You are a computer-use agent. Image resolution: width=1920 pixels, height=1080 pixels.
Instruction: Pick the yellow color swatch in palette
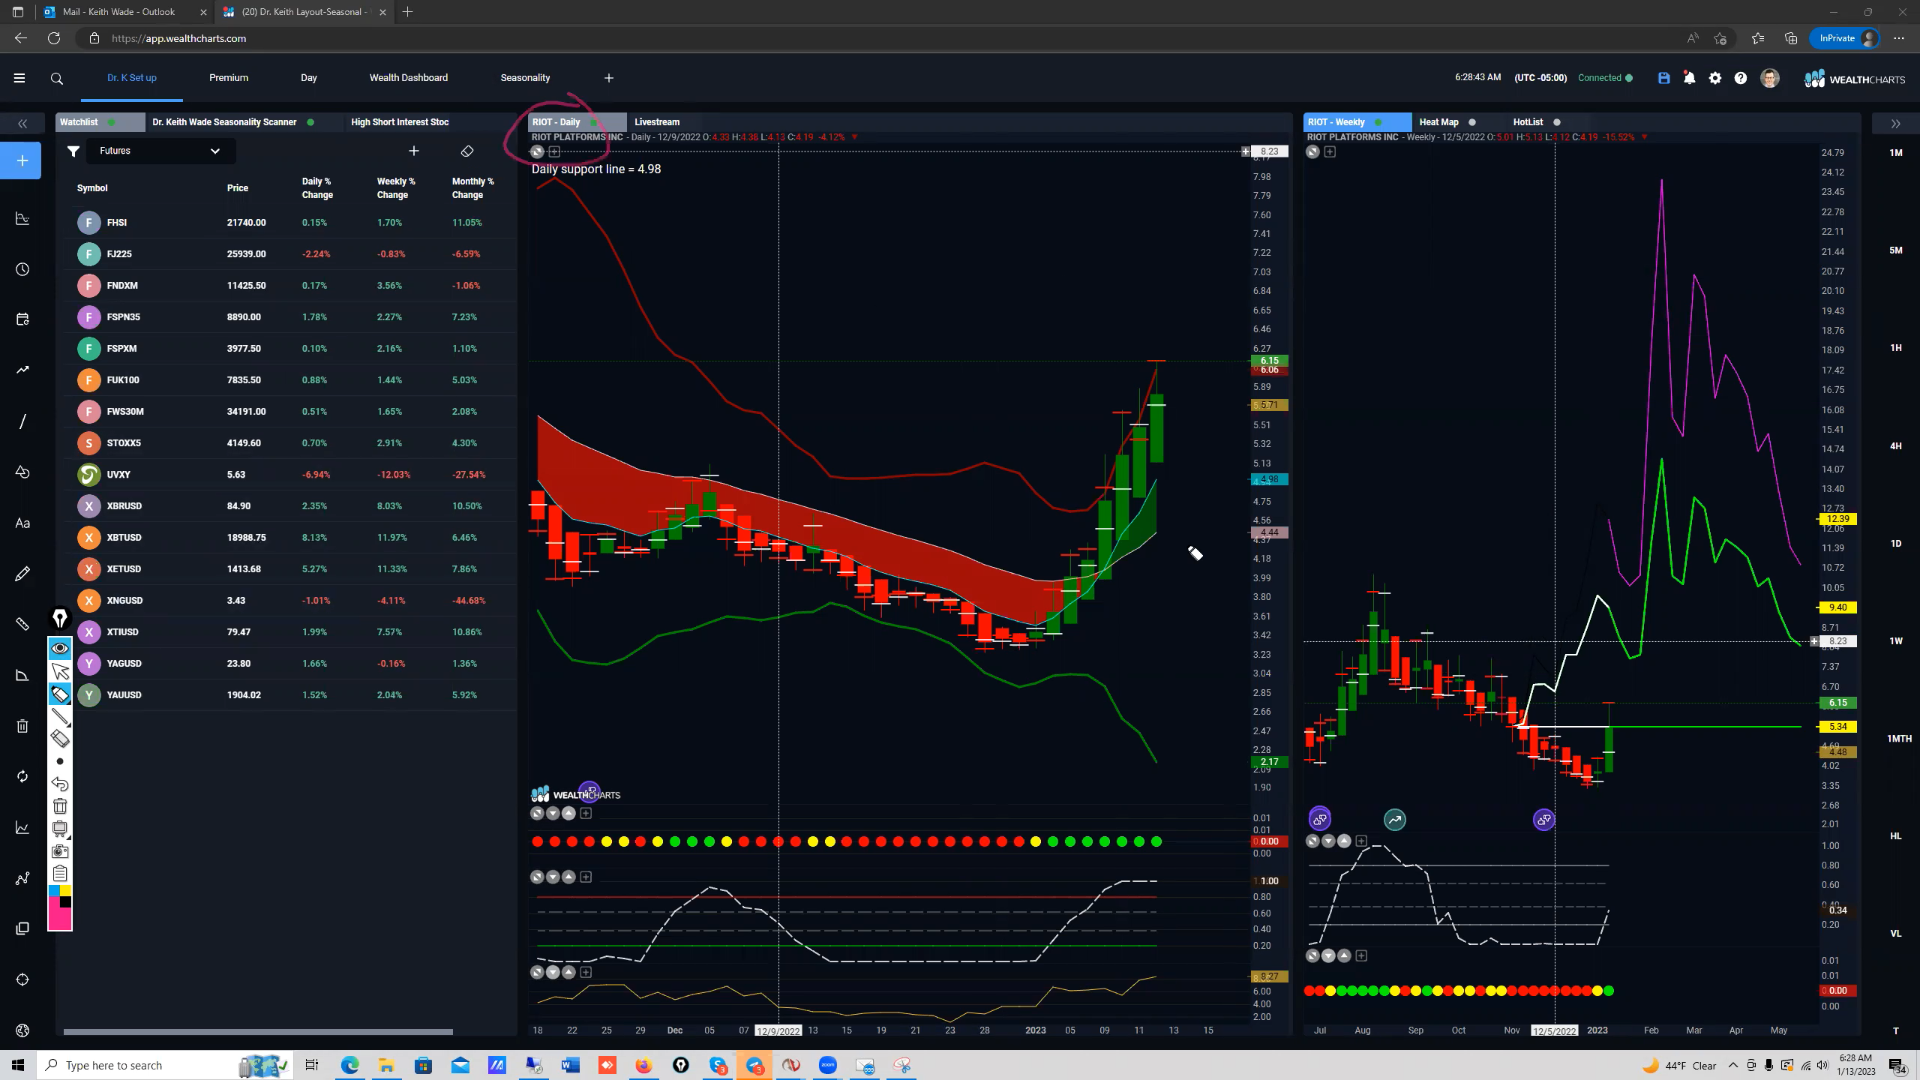point(66,891)
